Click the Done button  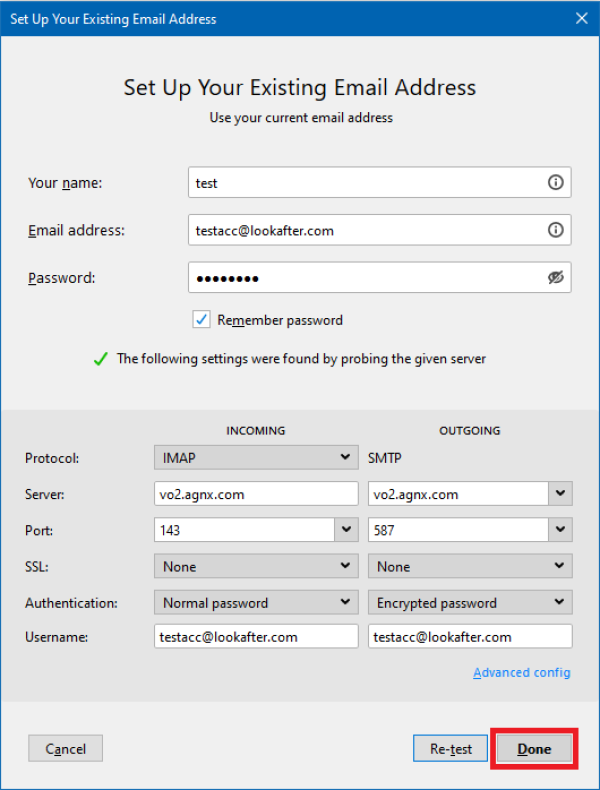coord(534,749)
